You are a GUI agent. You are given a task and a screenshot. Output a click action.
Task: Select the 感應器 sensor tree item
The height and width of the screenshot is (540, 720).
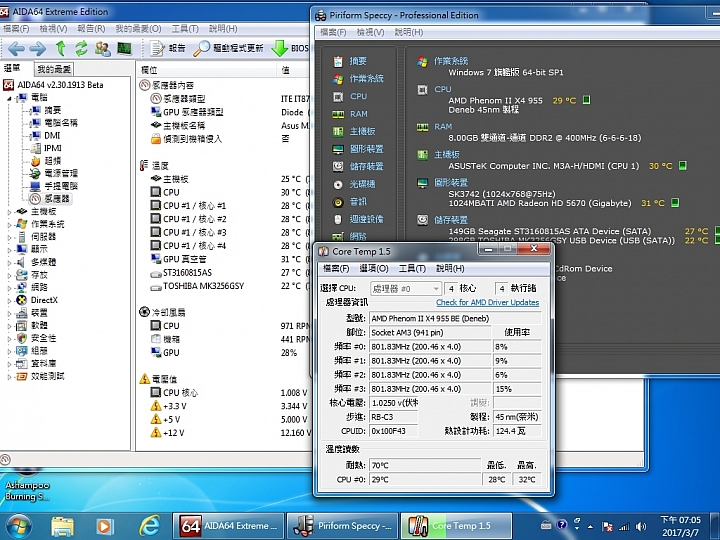56,199
